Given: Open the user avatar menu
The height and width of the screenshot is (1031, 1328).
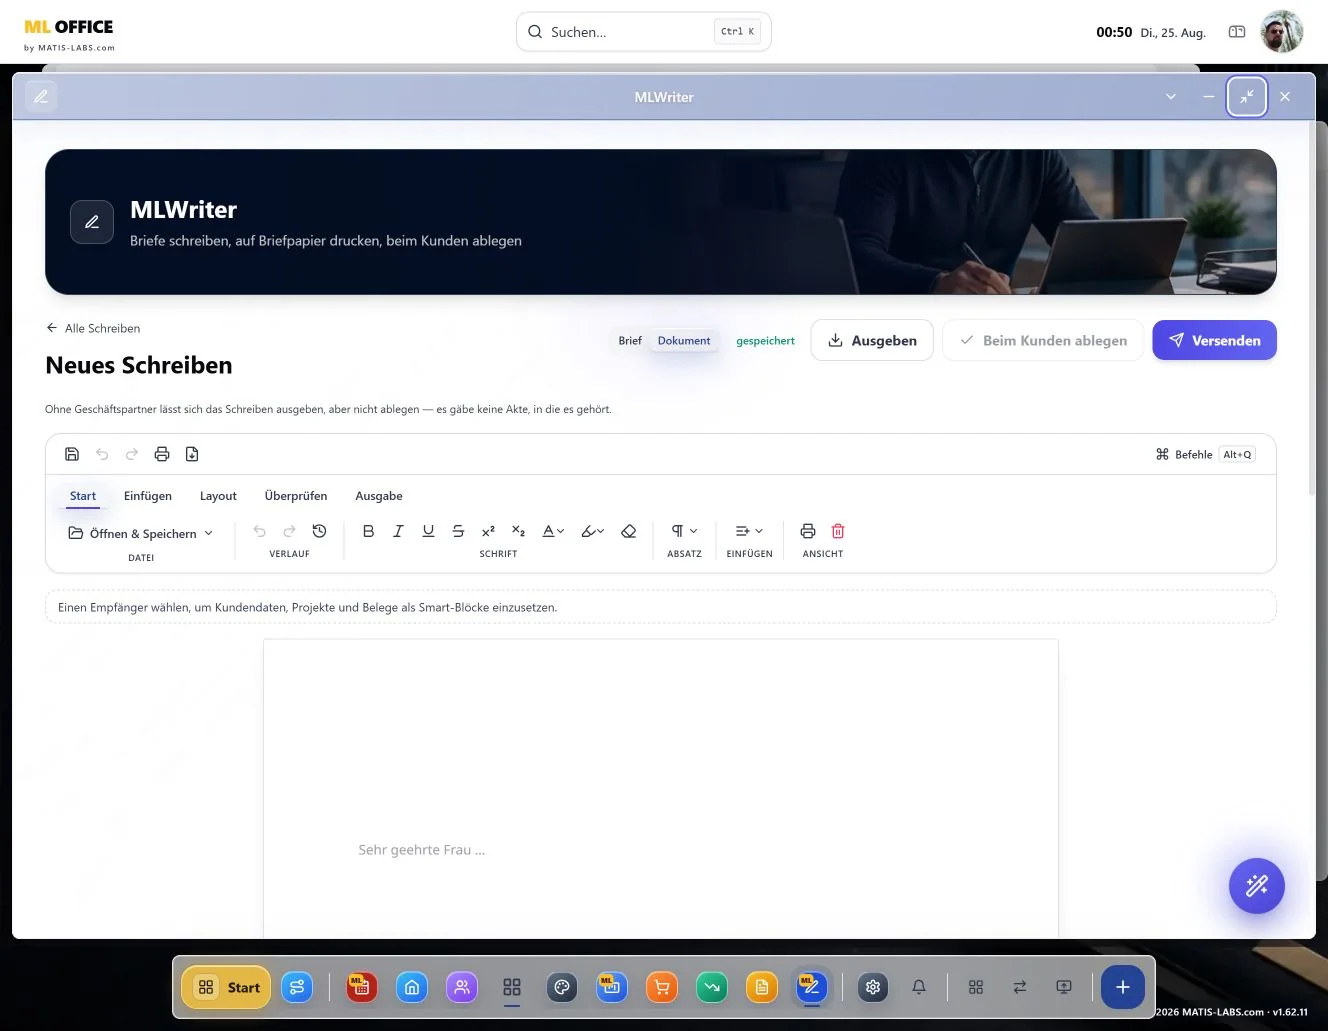Looking at the screenshot, I should click(x=1282, y=32).
